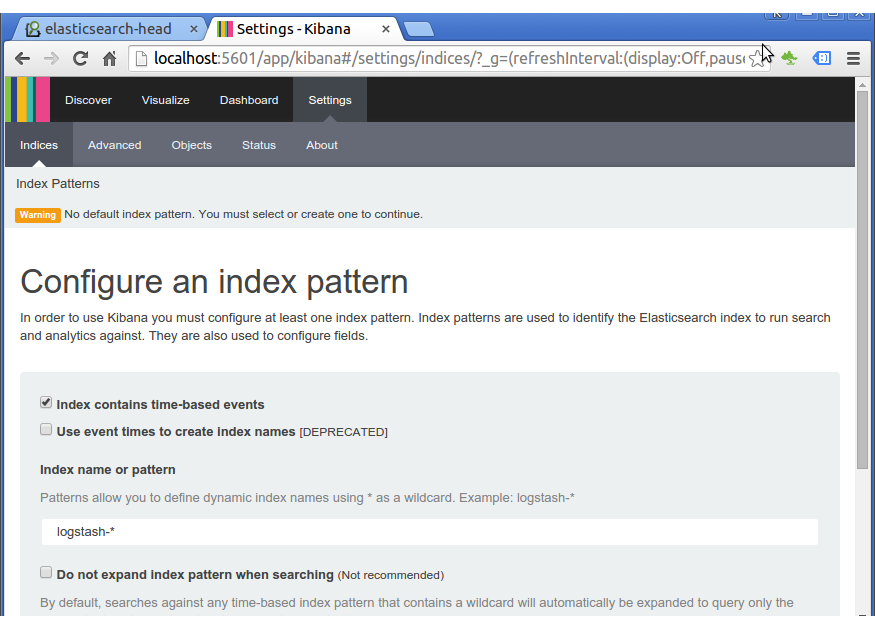Click the Index name or pattern label

(x=108, y=470)
